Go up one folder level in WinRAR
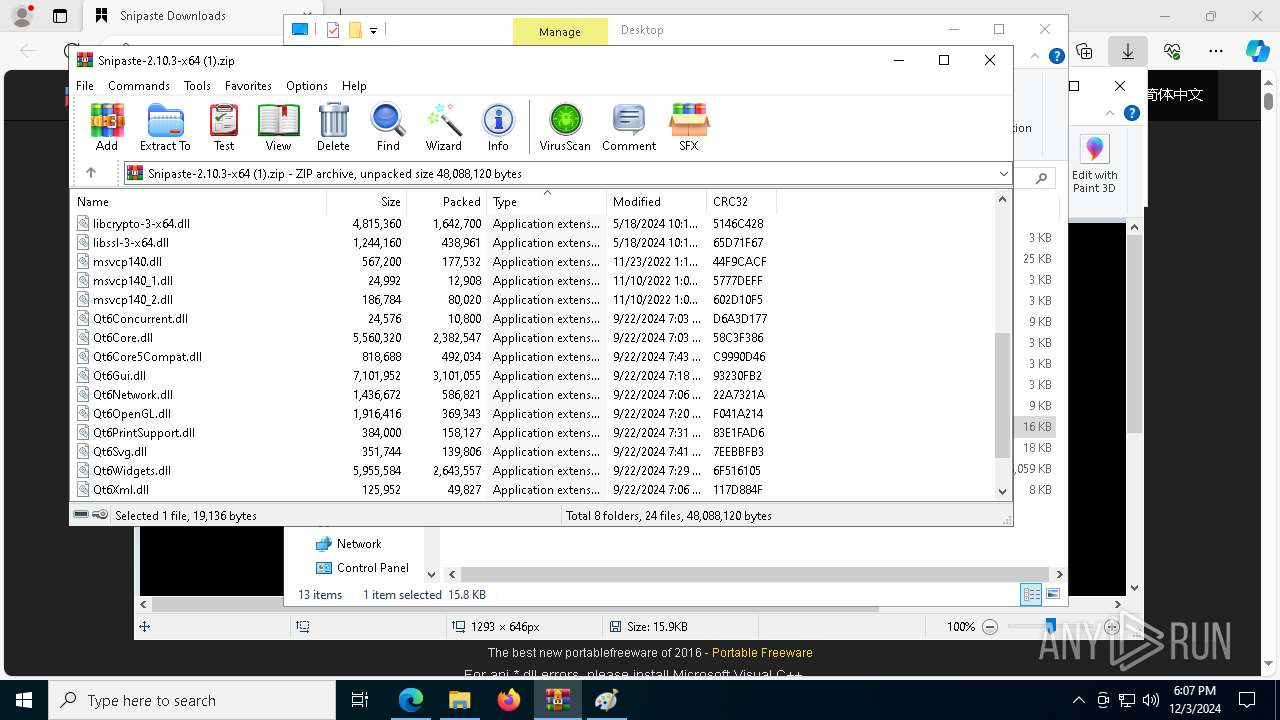1280x720 pixels. [x=91, y=173]
